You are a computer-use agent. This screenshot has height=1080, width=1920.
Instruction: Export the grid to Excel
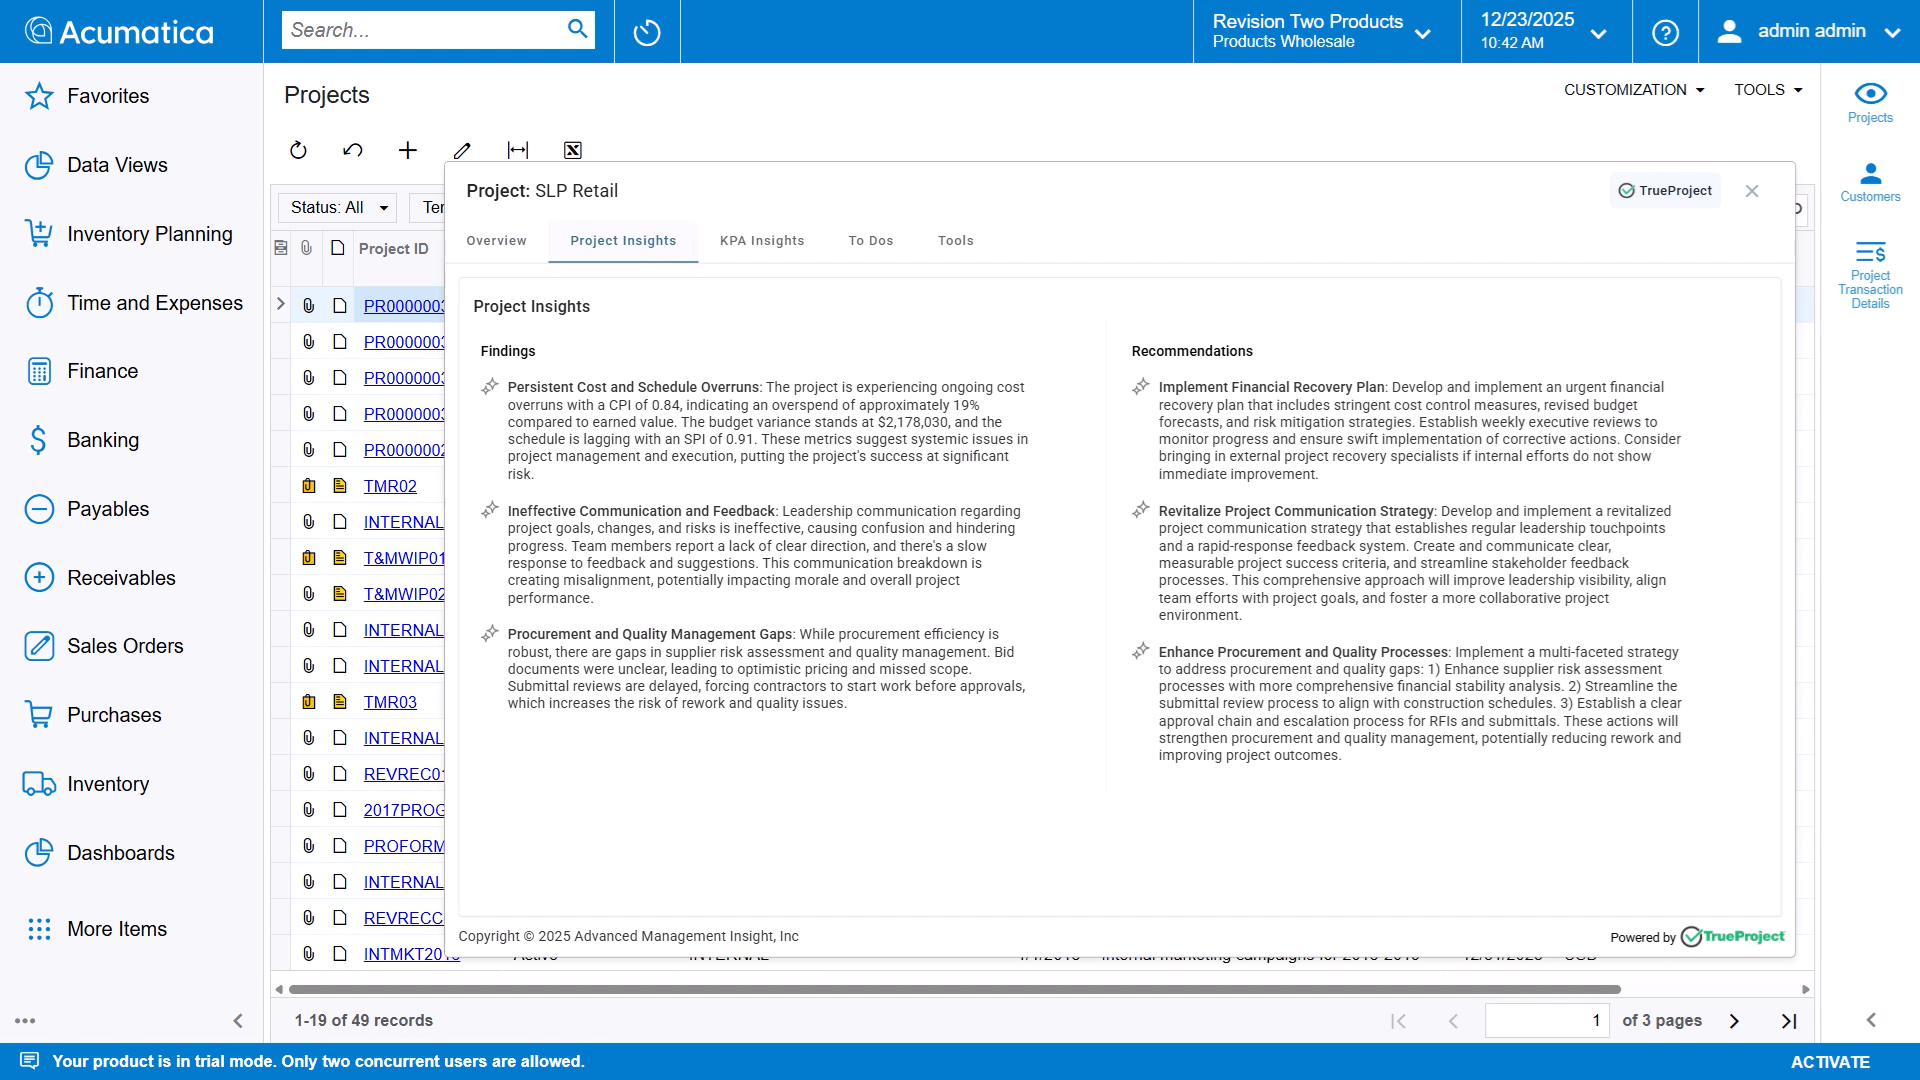(572, 150)
